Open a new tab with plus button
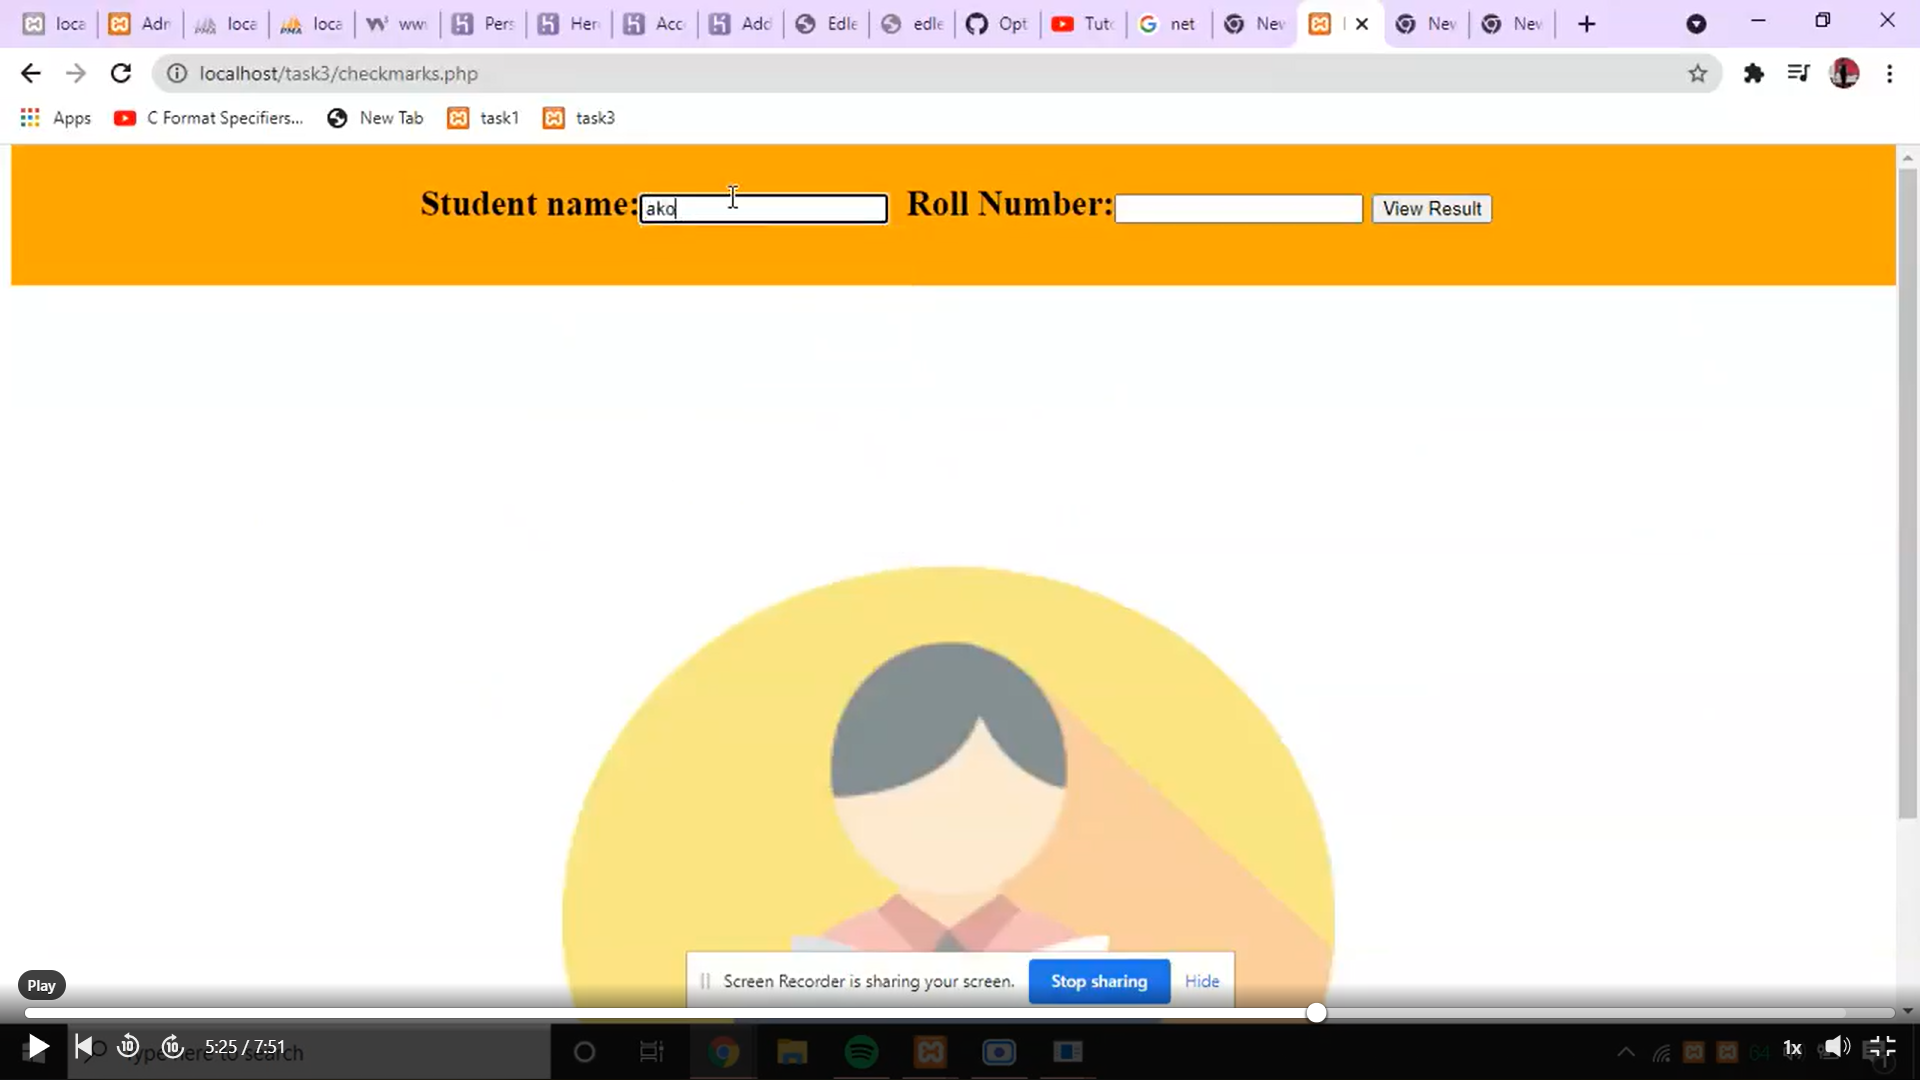Image resolution: width=1920 pixels, height=1080 pixels. (1586, 24)
